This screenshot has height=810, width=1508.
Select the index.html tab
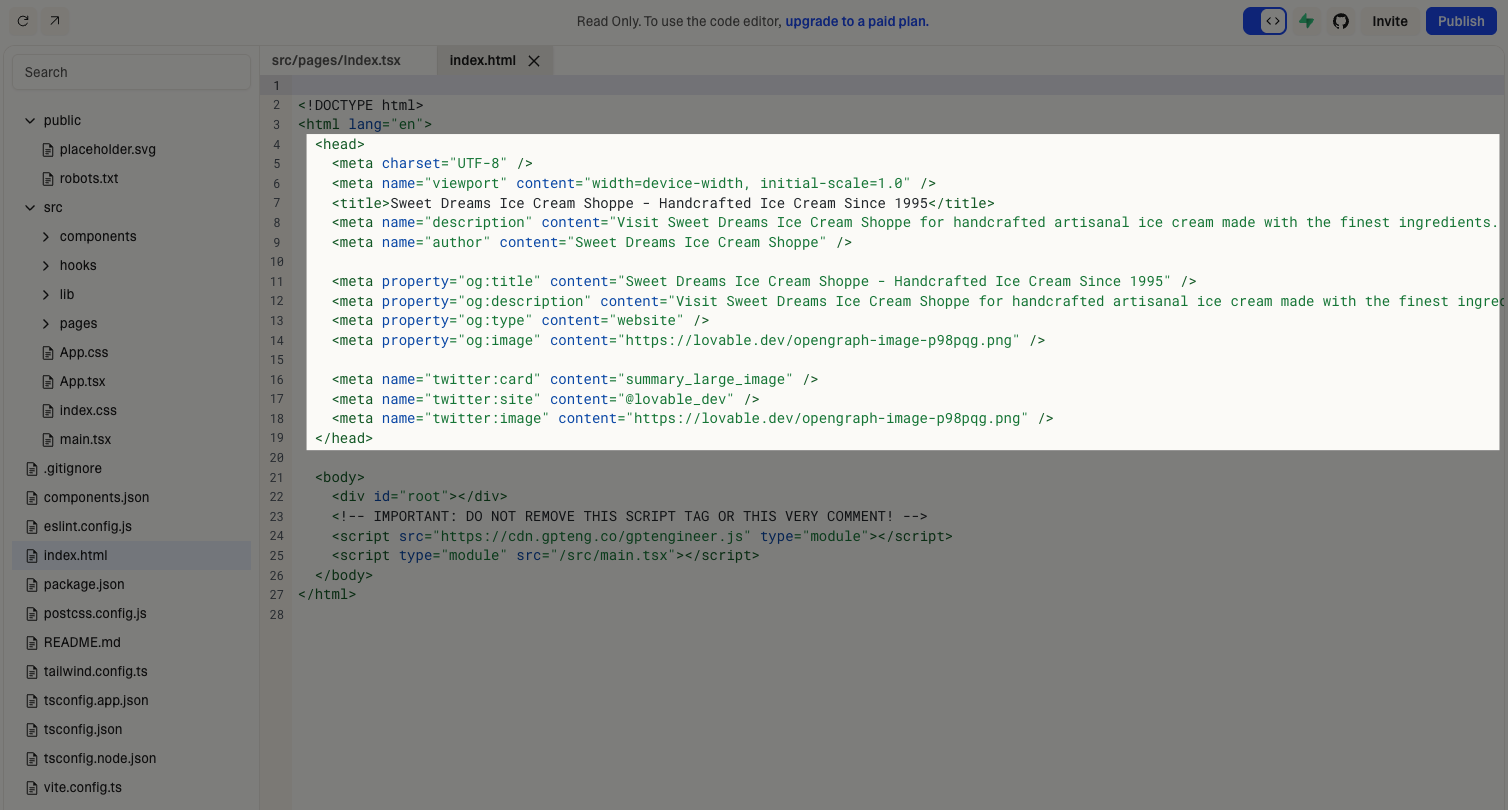coord(485,59)
